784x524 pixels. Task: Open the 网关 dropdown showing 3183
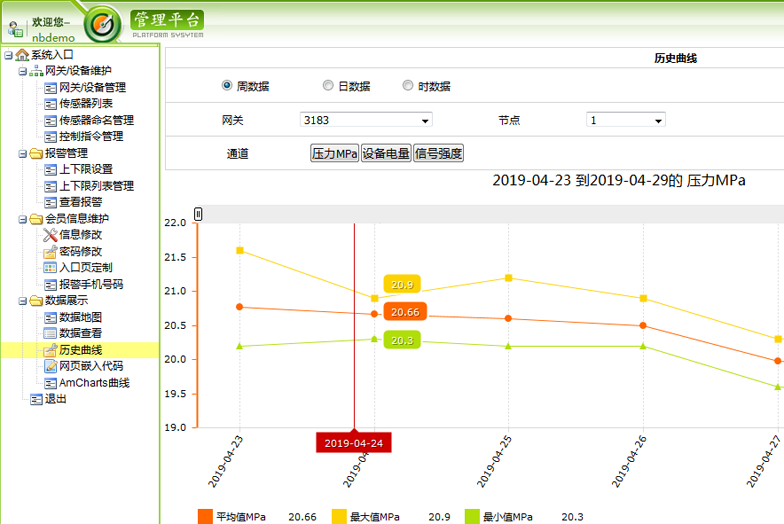tap(366, 120)
